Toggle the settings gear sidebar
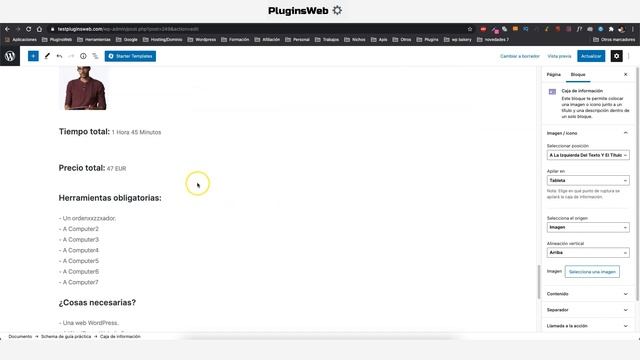 click(x=616, y=56)
